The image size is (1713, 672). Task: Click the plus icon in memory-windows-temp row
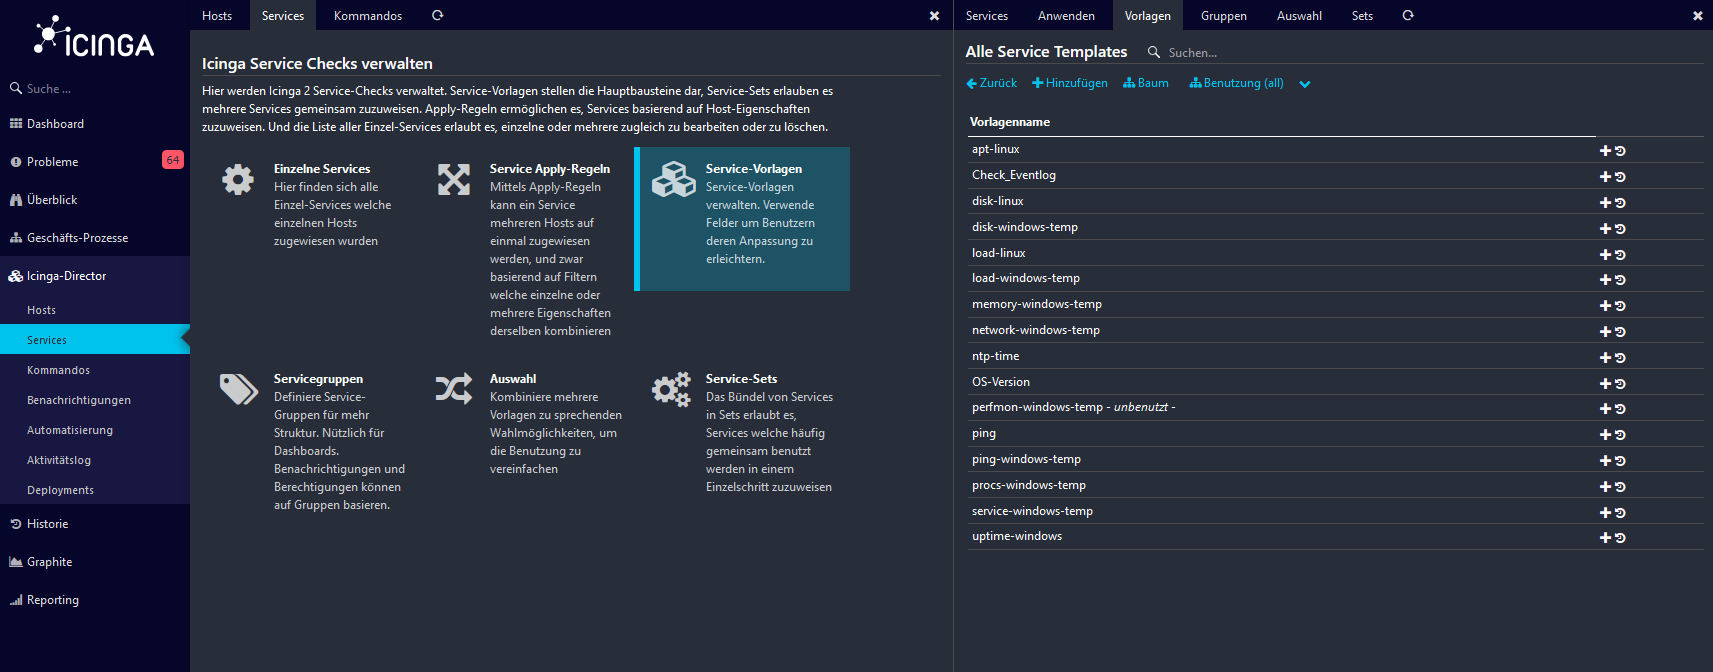pos(1605,306)
